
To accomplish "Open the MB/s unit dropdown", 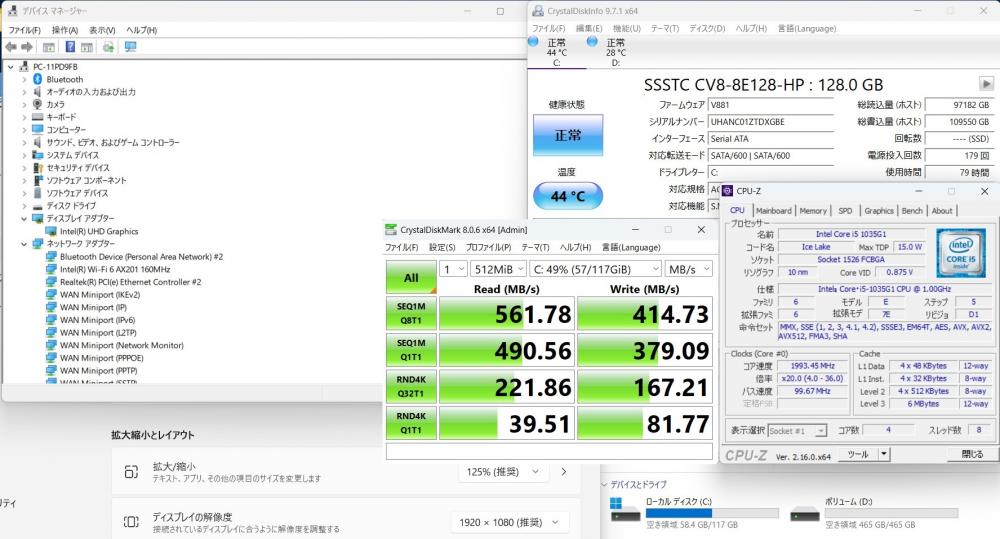I will click(x=687, y=268).
